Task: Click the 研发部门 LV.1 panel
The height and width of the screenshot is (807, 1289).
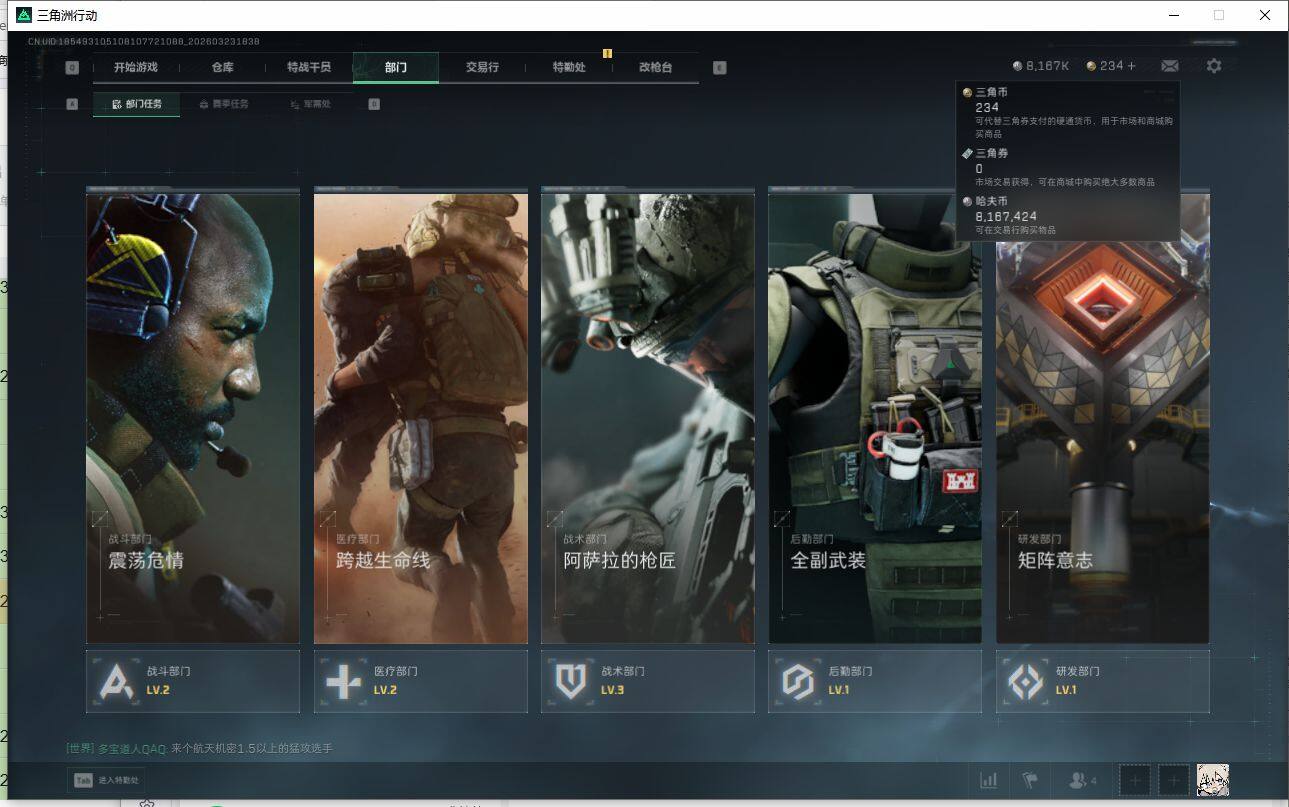Action: tap(1103, 681)
